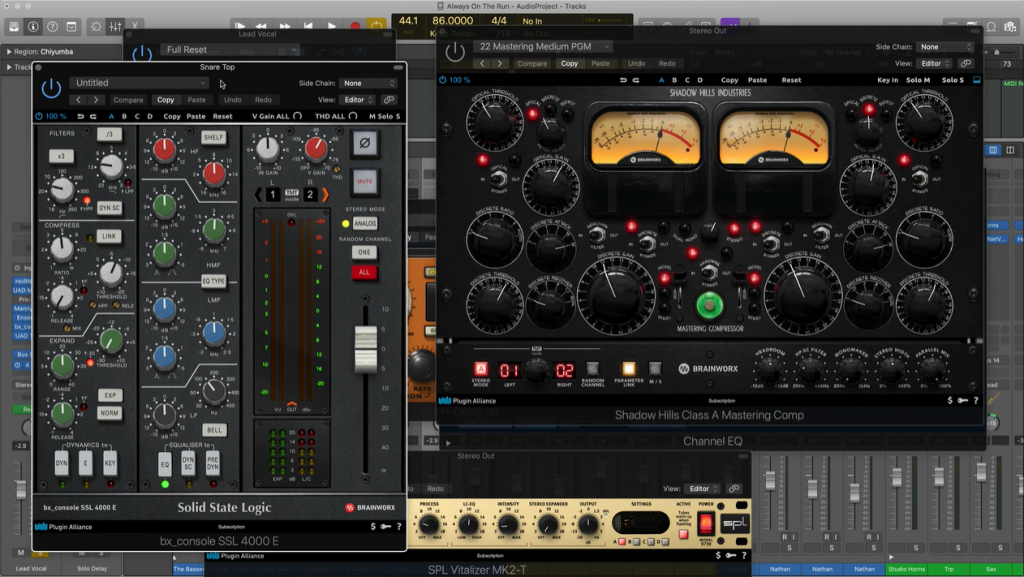Click the green mastering compressor button

[x=709, y=304]
